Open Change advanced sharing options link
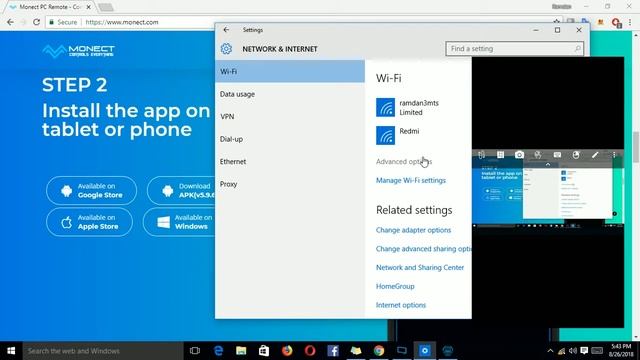The image size is (640, 360). (x=423, y=249)
